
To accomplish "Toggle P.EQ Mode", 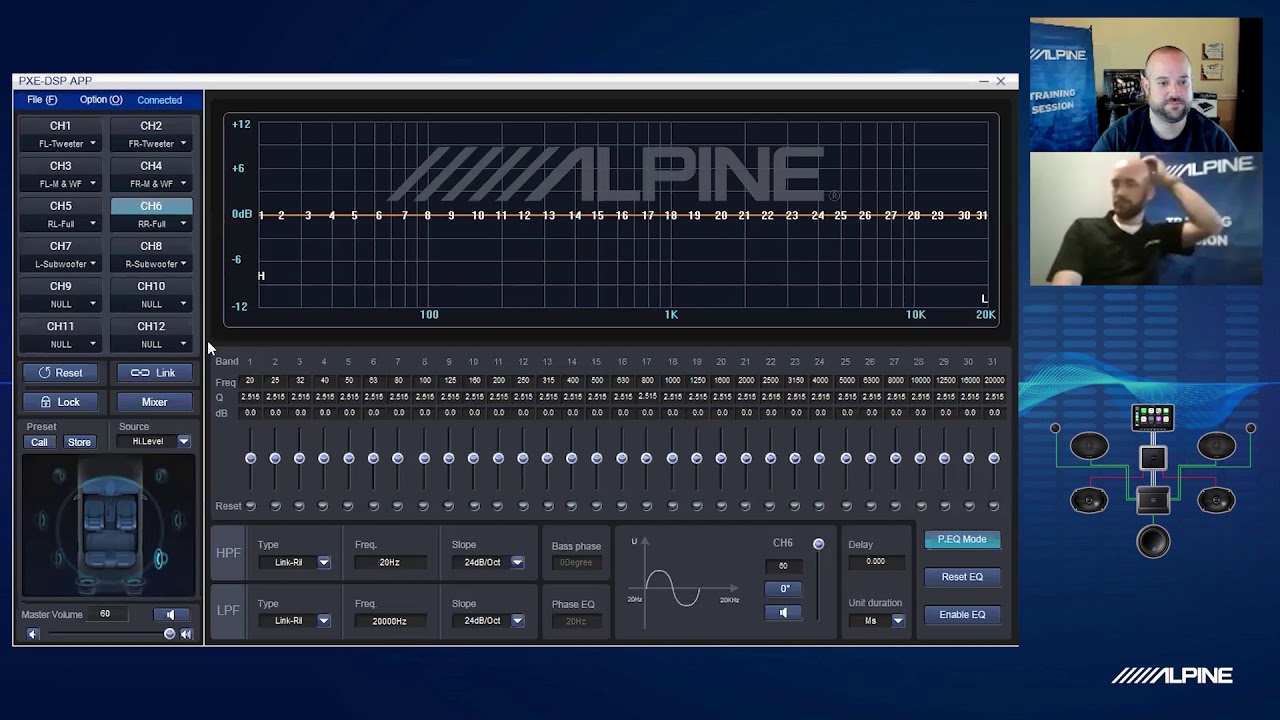I will pos(962,539).
